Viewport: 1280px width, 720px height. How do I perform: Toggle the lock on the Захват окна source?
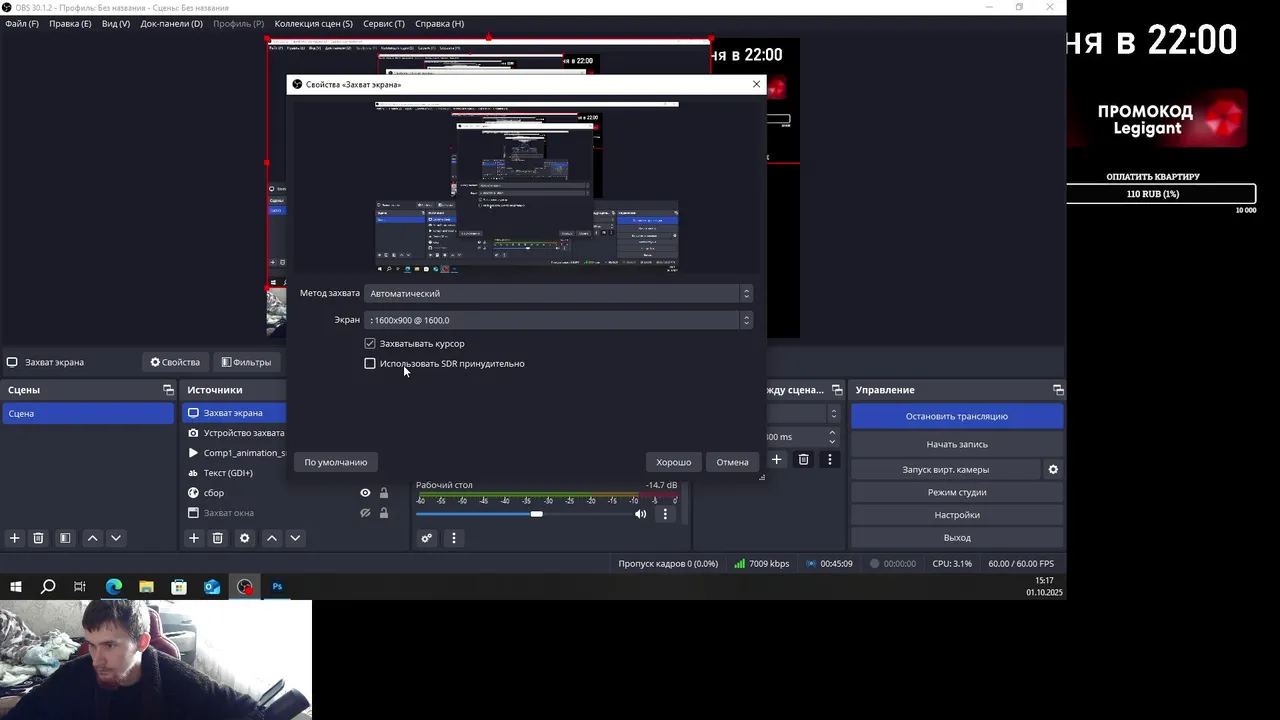click(x=383, y=513)
